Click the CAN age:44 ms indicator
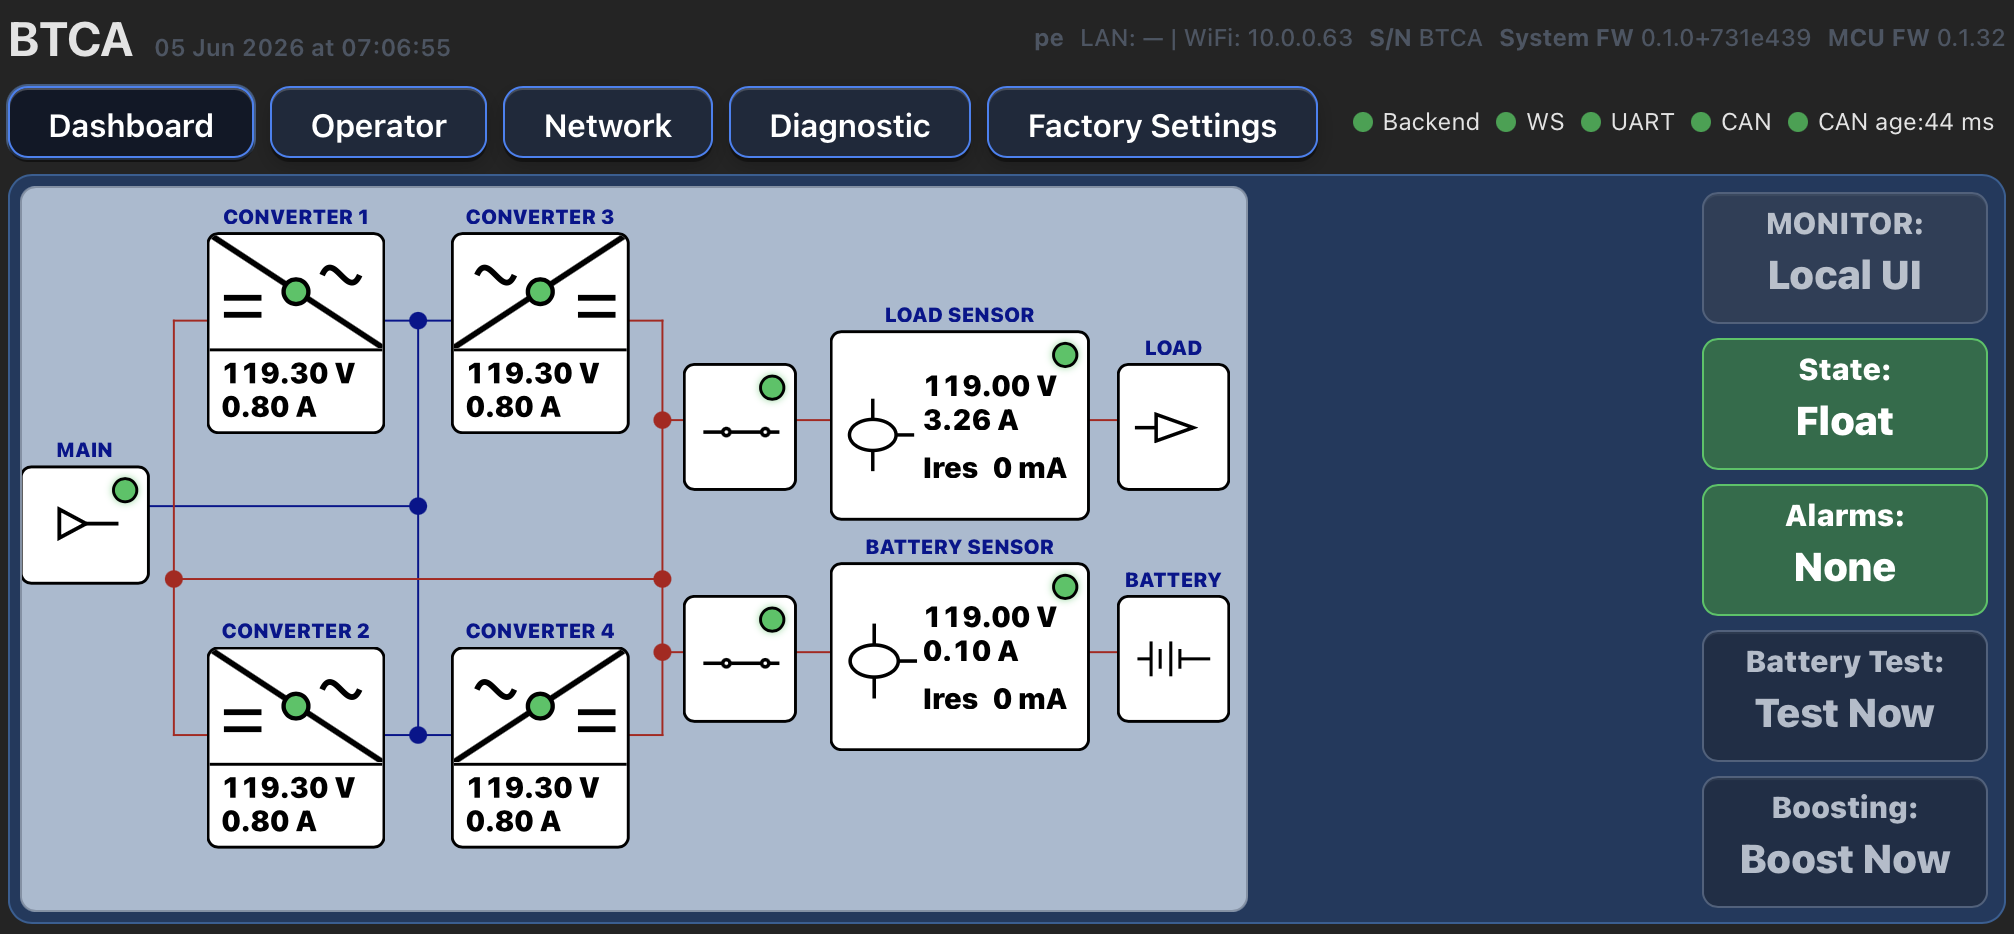The image size is (2014, 934). 1891,122
